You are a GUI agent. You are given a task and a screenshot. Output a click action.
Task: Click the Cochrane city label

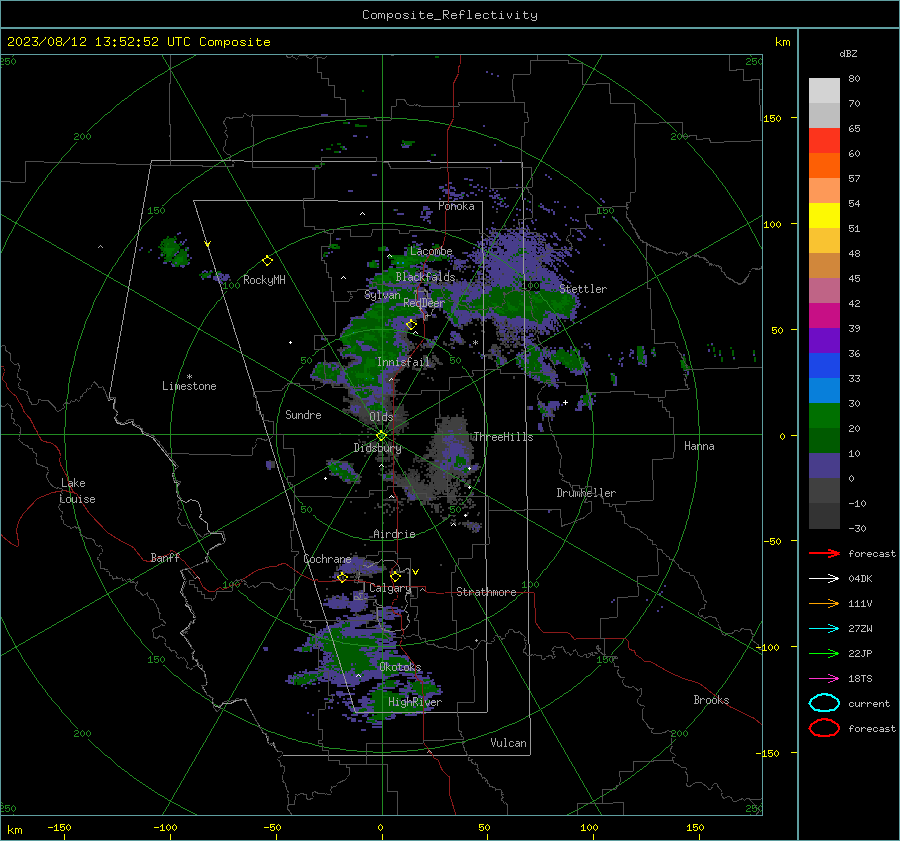pos(327,559)
